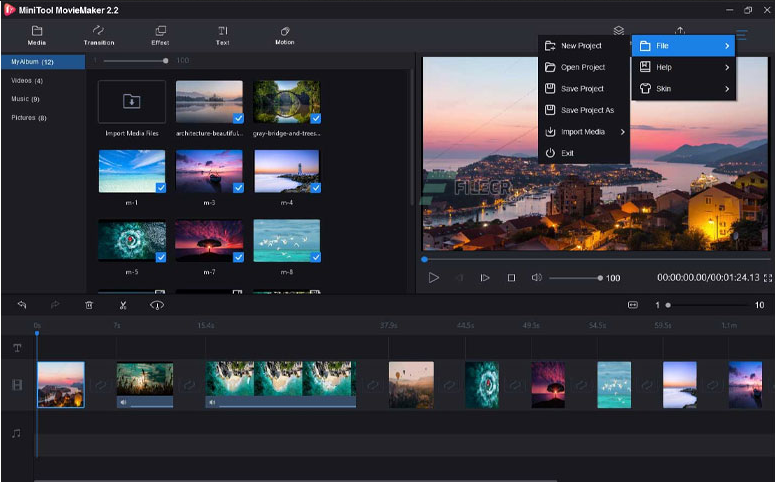
Task: Expand the Help submenu
Action: (684, 67)
